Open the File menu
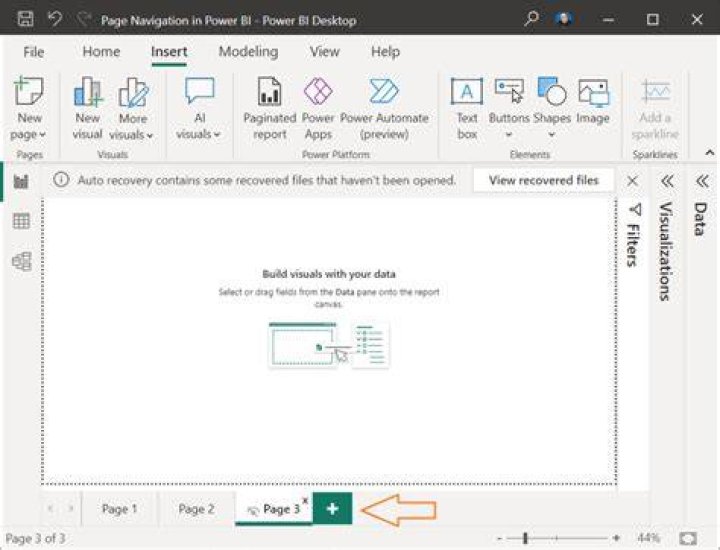 point(34,52)
